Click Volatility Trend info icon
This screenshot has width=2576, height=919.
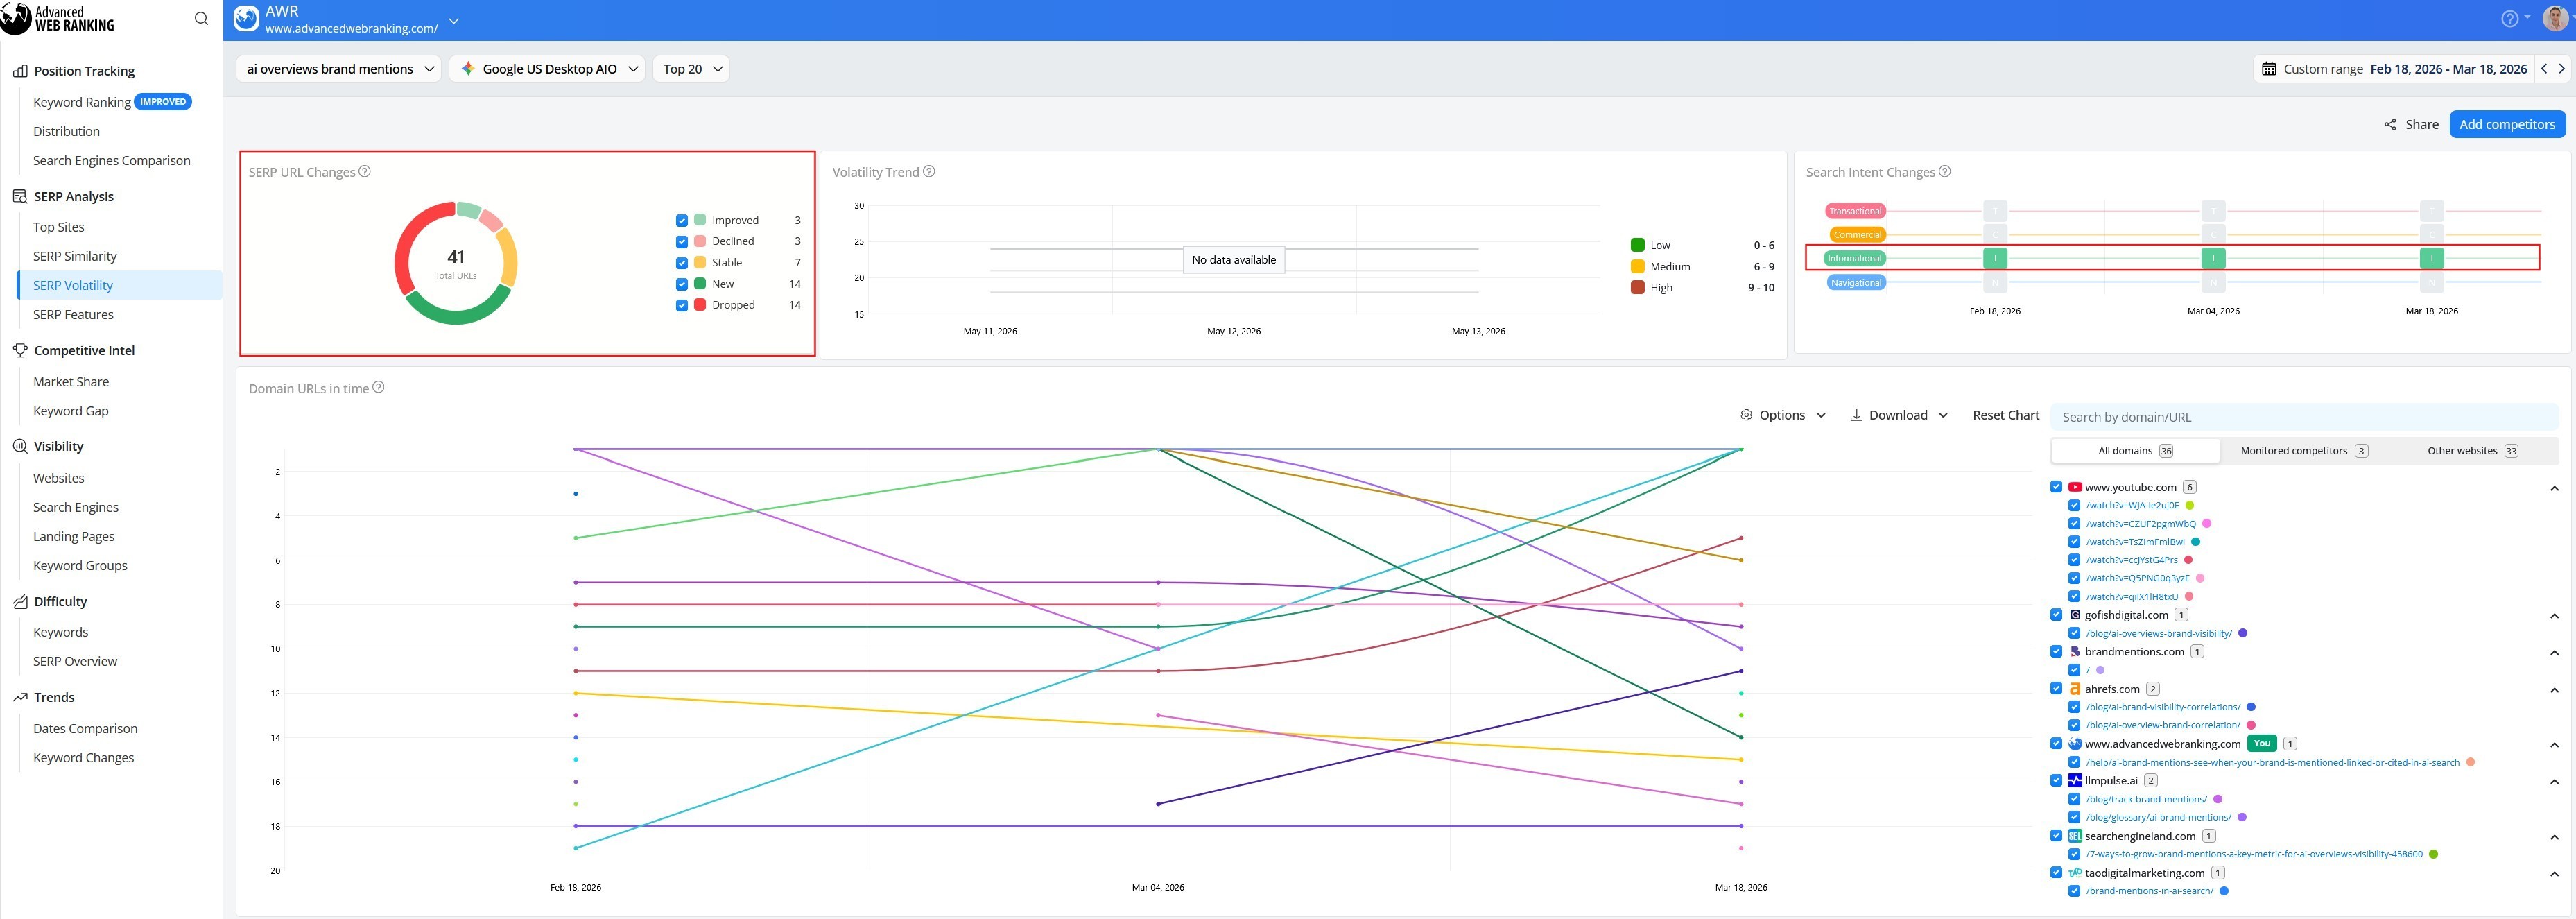click(929, 171)
